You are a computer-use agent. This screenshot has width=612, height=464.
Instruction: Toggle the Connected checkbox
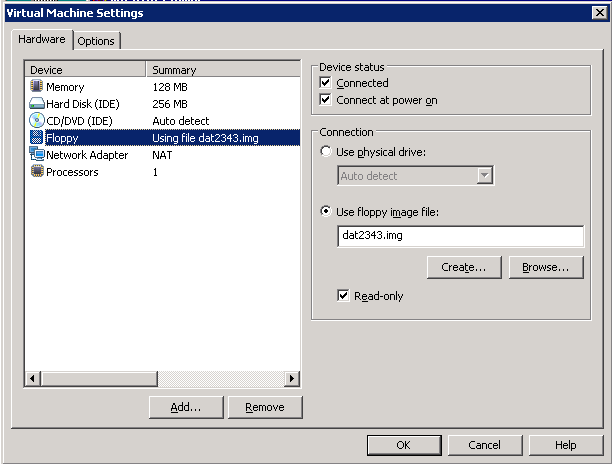pyautogui.click(x=326, y=83)
